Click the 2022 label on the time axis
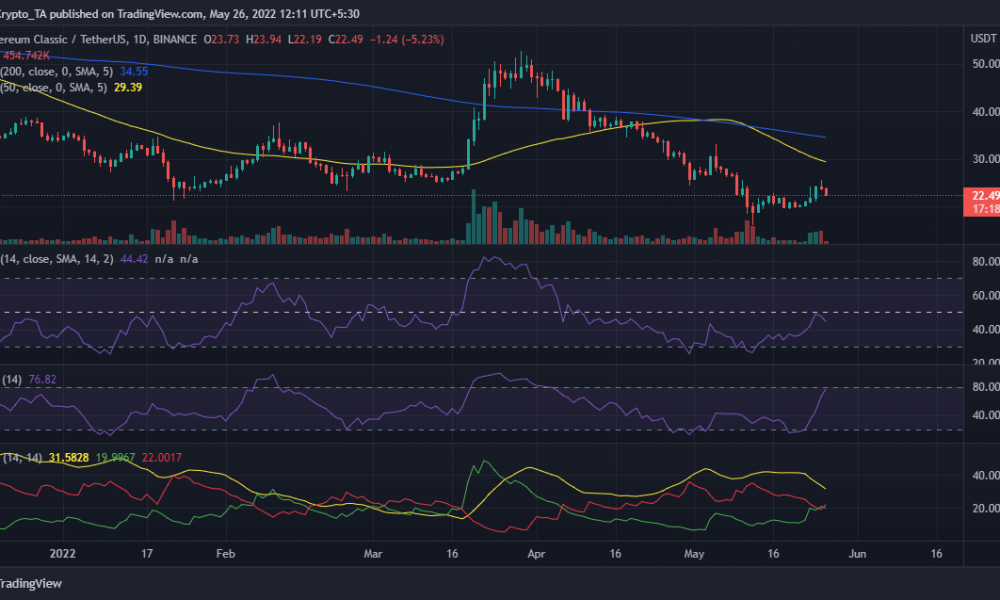Viewport: 1000px width, 600px height. [62, 553]
